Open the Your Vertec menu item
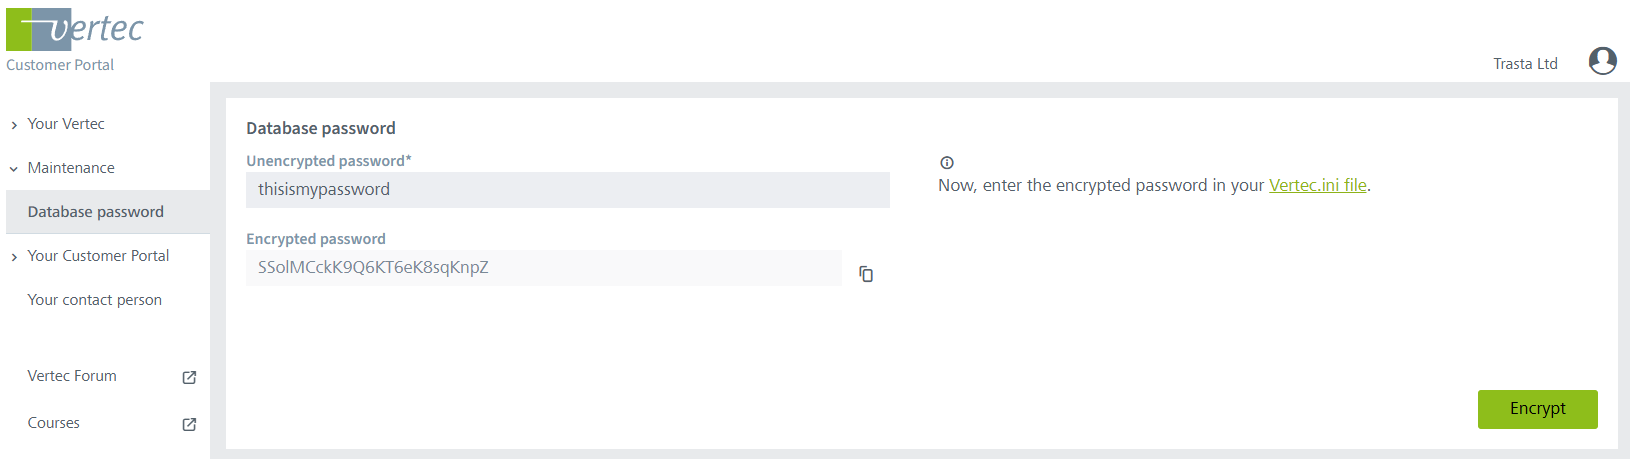 click(x=66, y=124)
